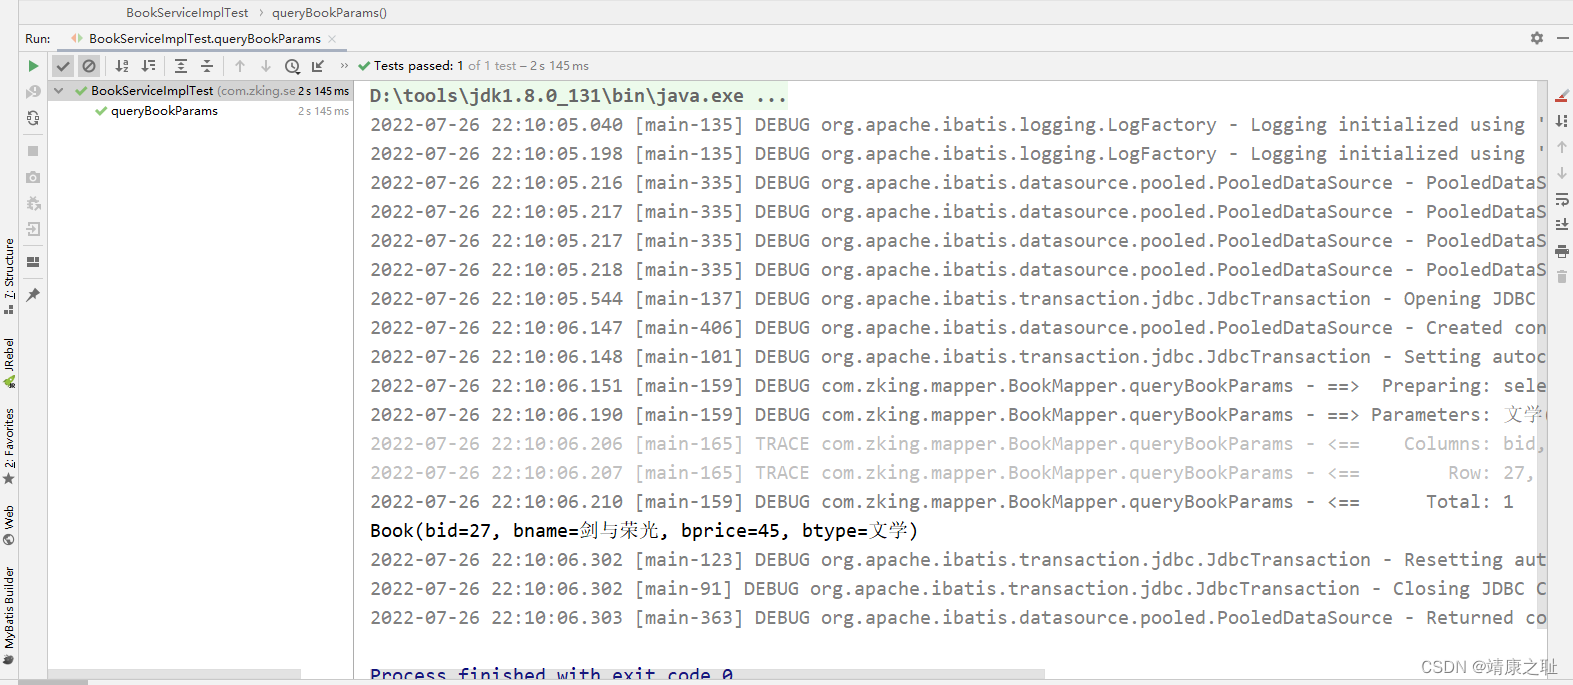Go to next failed test arrow
The height and width of the screenshot is (685, 1573).
pyautogui.click(x=266, y=66)
